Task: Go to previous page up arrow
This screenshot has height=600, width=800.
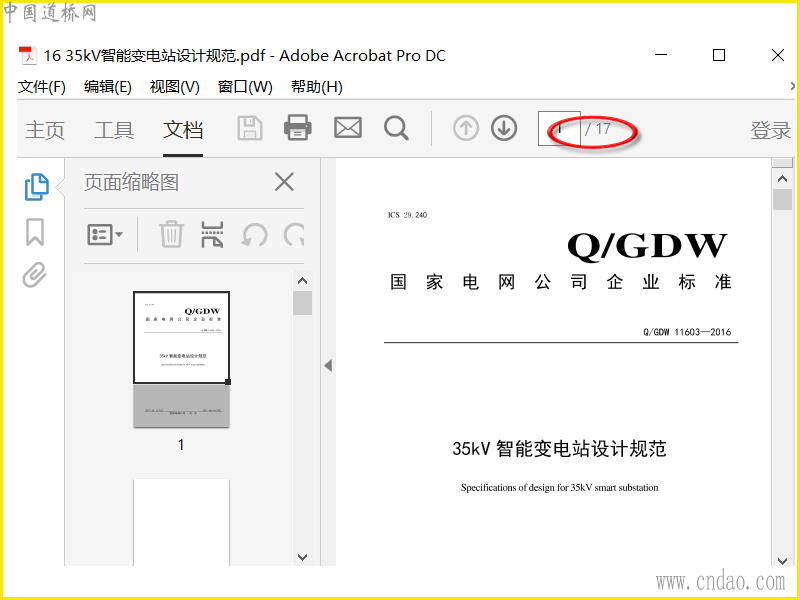Action: point(466,128)
